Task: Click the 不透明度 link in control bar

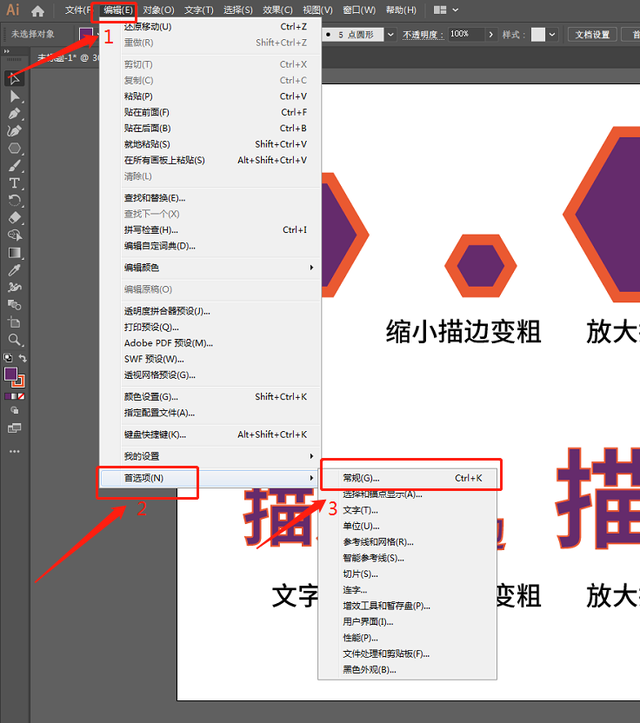Action: point(423,35)
